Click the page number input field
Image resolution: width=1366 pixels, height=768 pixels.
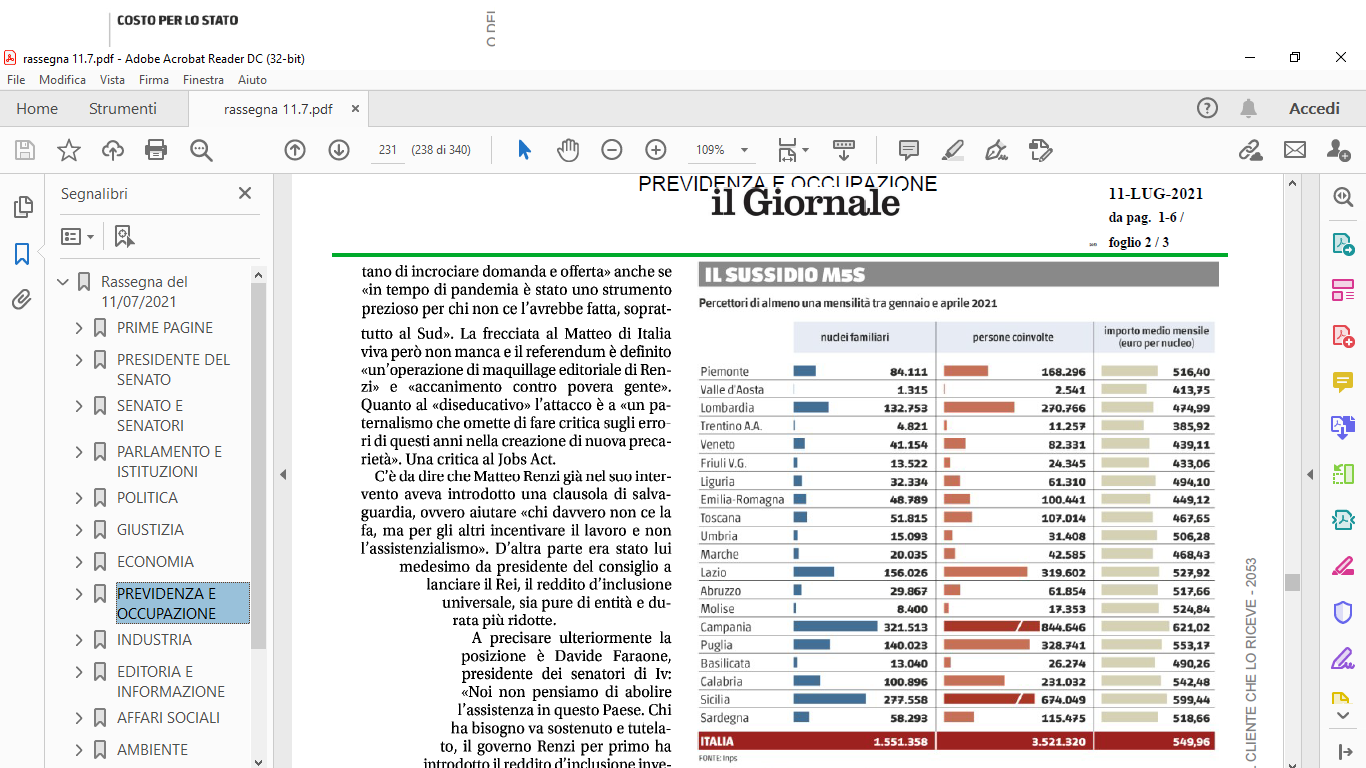coord(388,150)
